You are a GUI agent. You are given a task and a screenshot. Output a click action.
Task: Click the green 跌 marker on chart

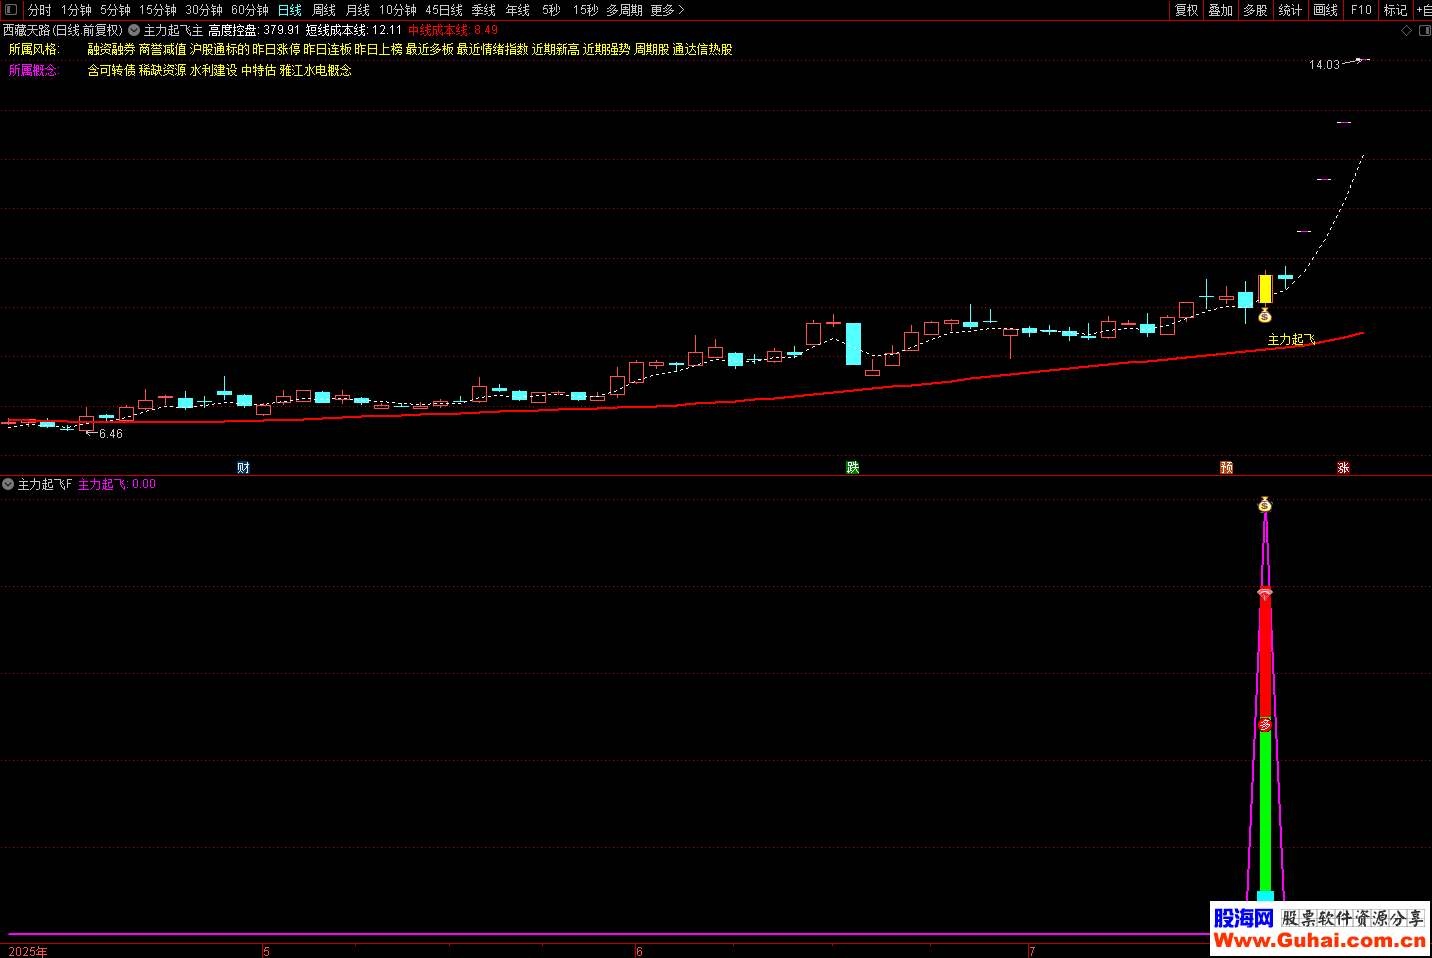(x=853, y=468)
